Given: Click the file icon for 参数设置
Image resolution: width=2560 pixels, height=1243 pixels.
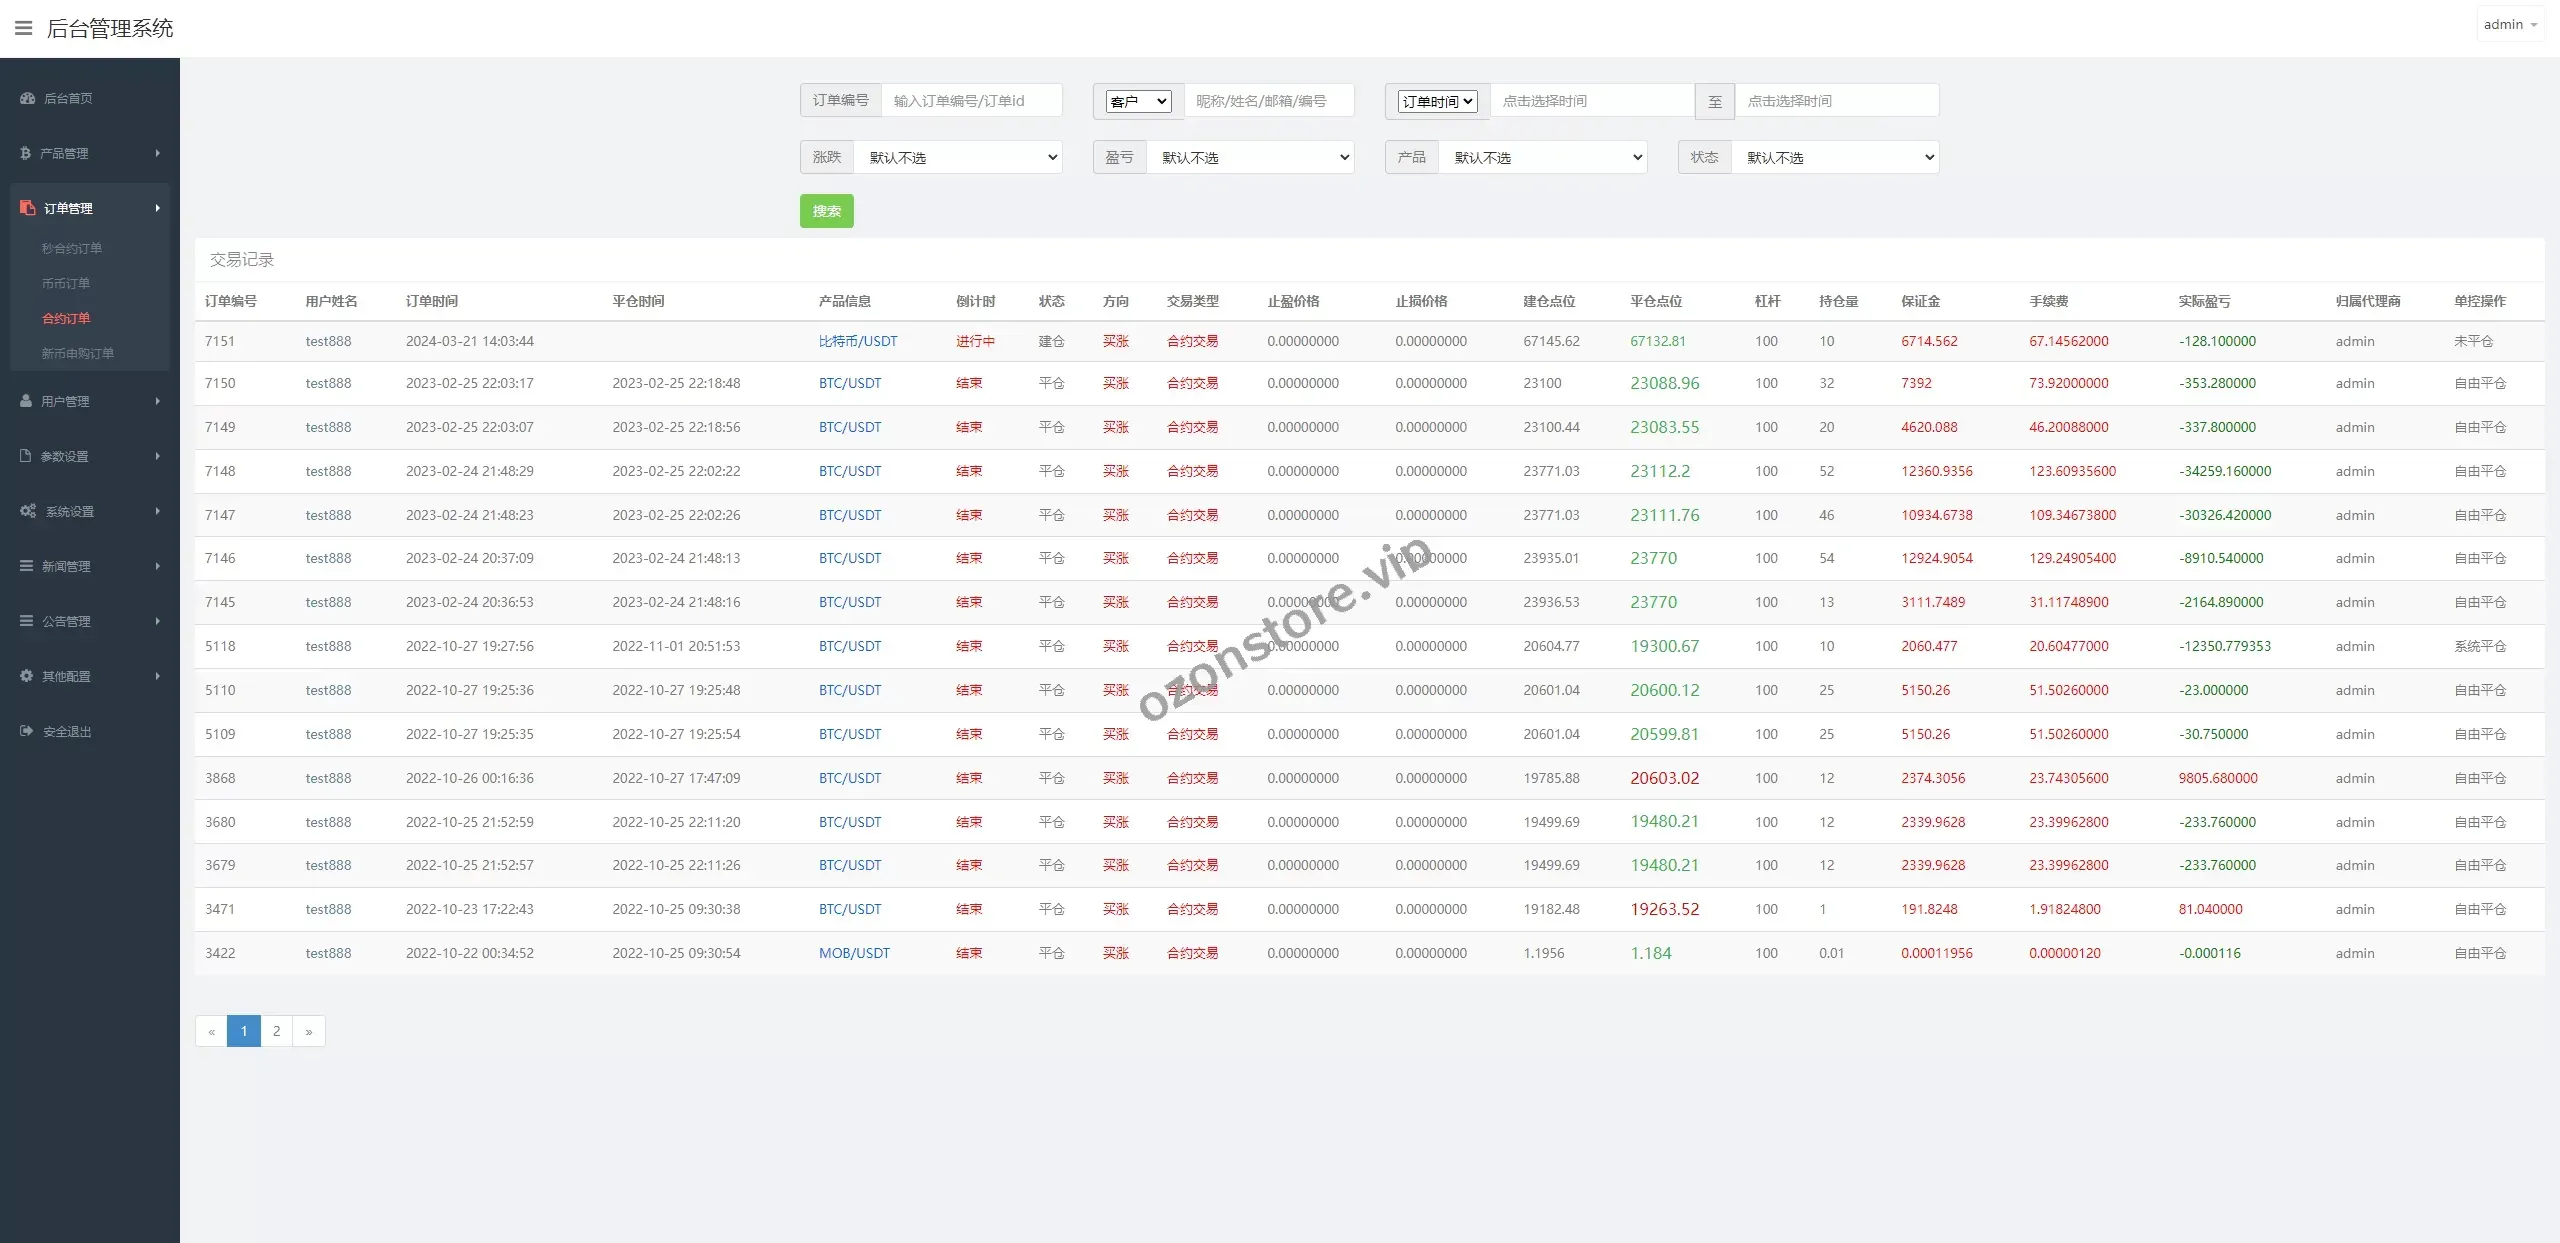Looking at the screenshot, I should coord(26,456).
